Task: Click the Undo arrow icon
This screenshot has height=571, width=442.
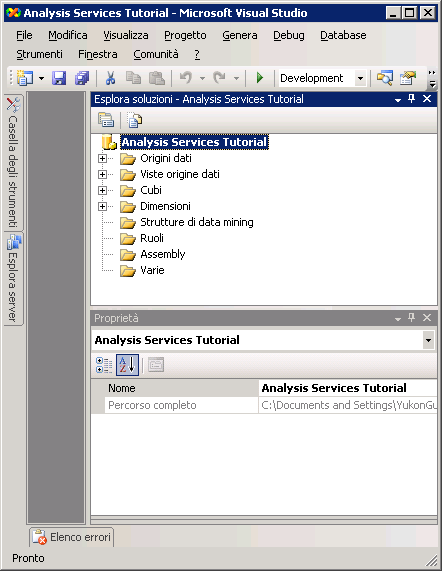Action: (186, 78)
